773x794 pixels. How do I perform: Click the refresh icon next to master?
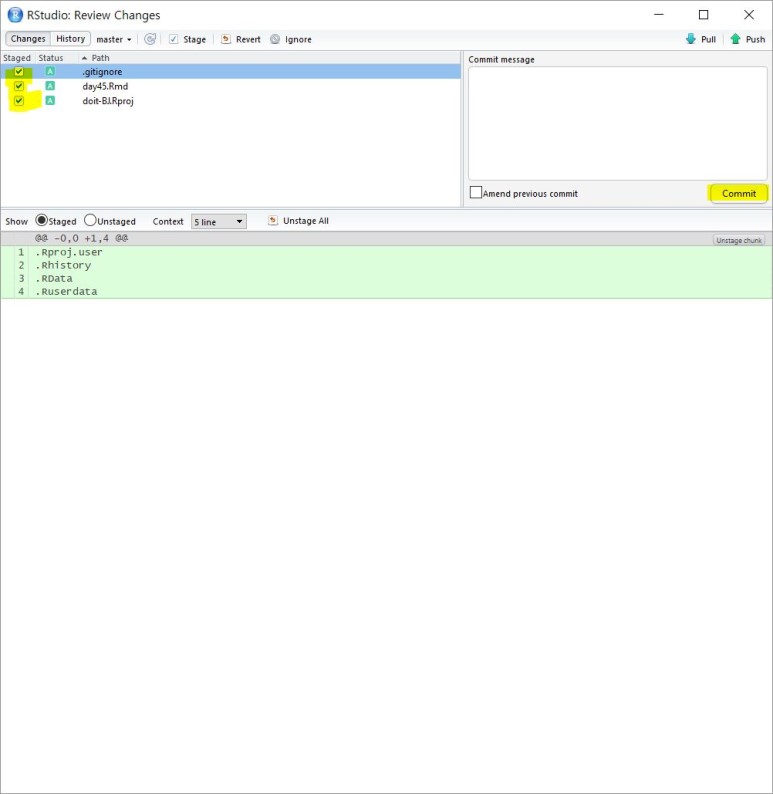tap(150, 39)
